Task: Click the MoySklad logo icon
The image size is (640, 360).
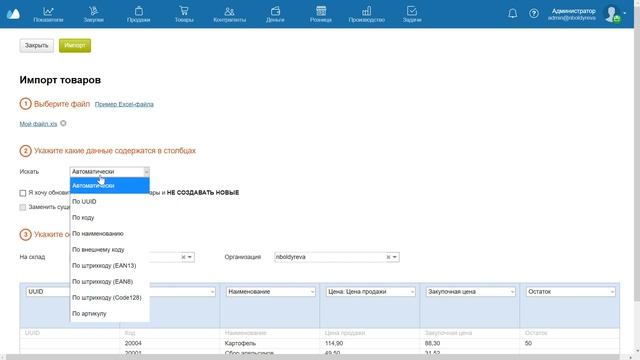Action: point(13,14)
